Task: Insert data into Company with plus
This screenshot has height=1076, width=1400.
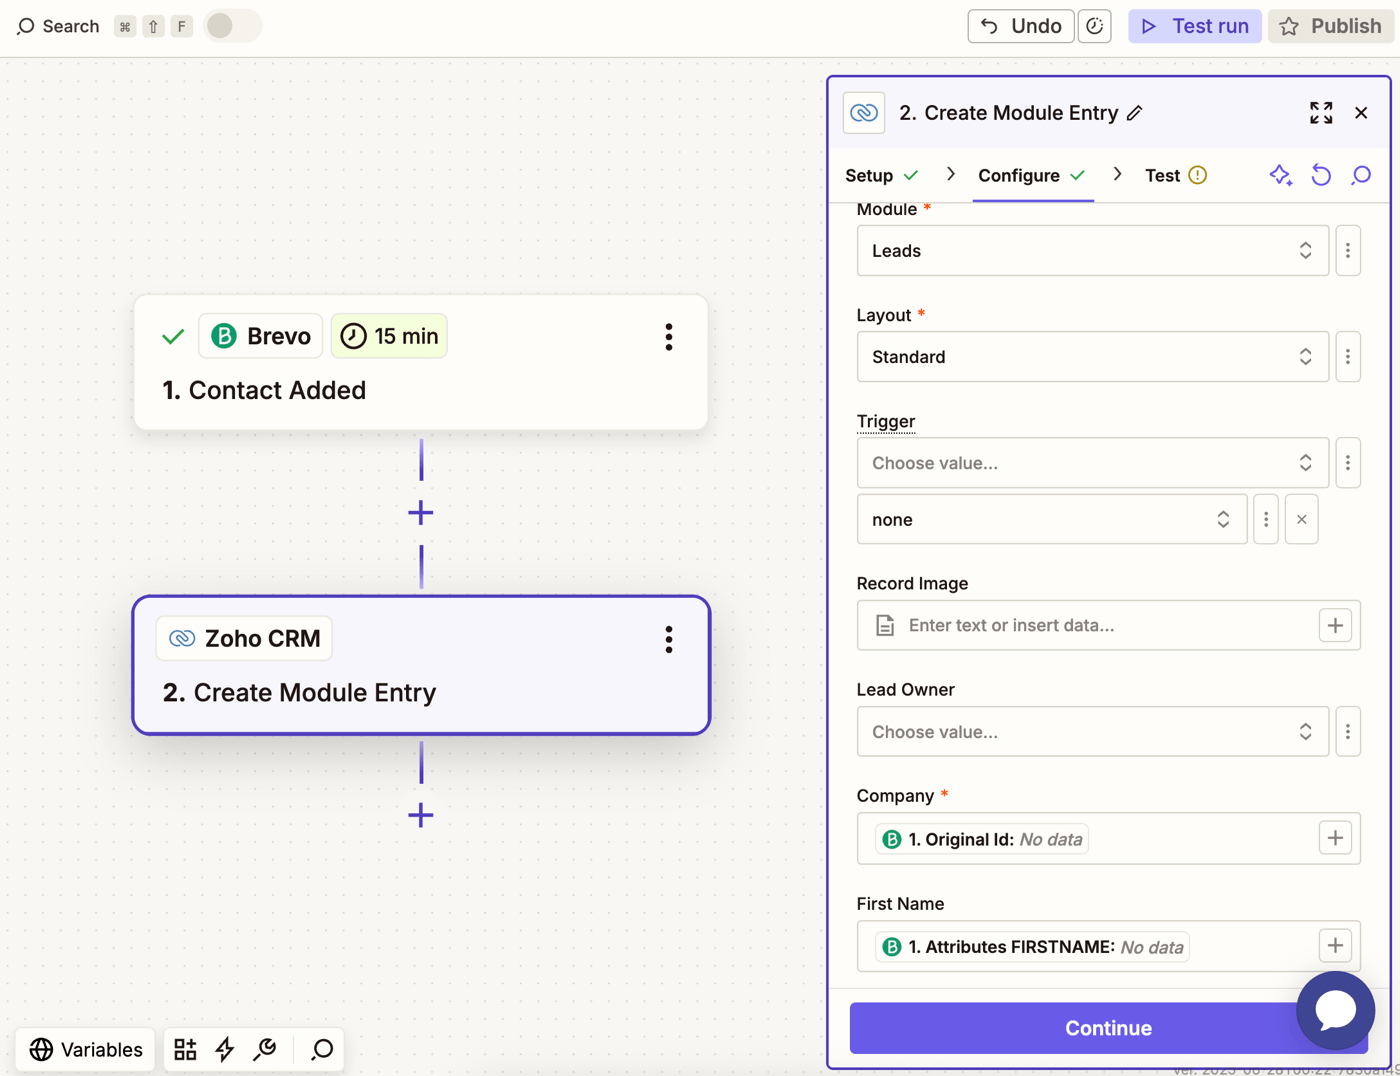Action: tap(1335, 838)
